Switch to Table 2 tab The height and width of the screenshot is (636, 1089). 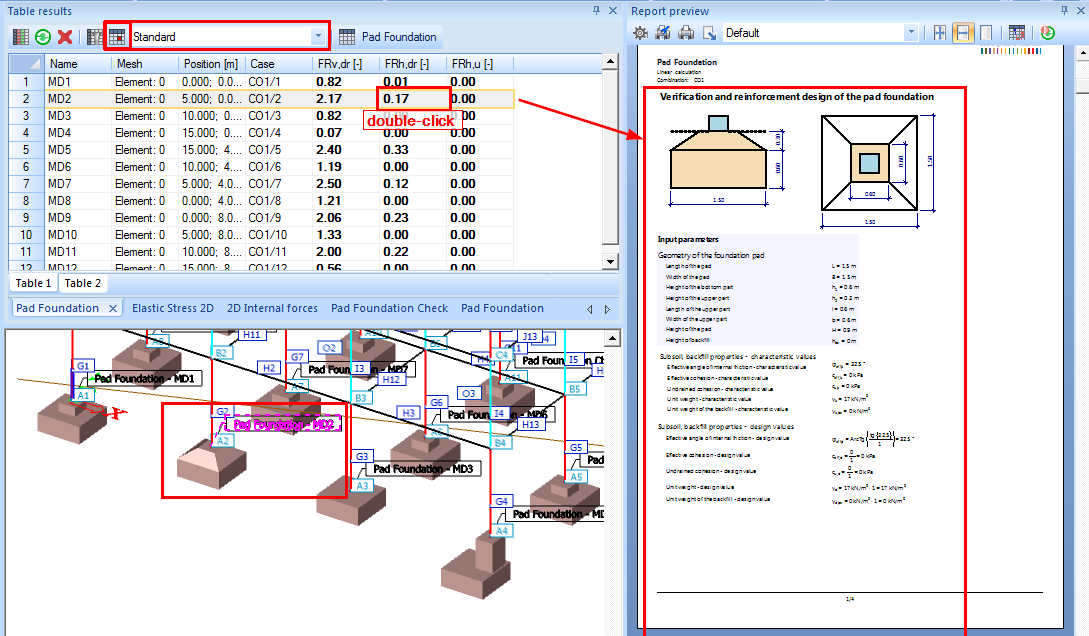click(83, 284)
